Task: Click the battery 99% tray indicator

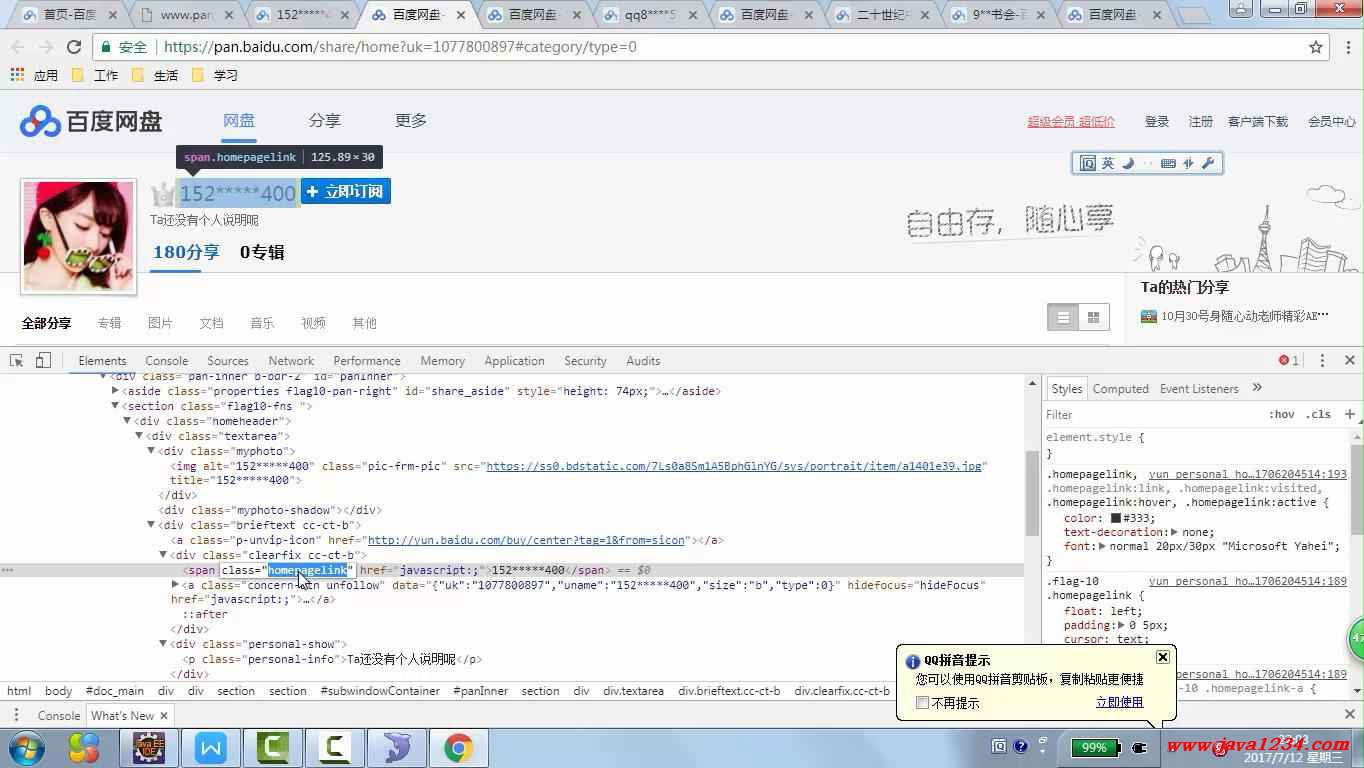Action: click(x=1094, y=747)
